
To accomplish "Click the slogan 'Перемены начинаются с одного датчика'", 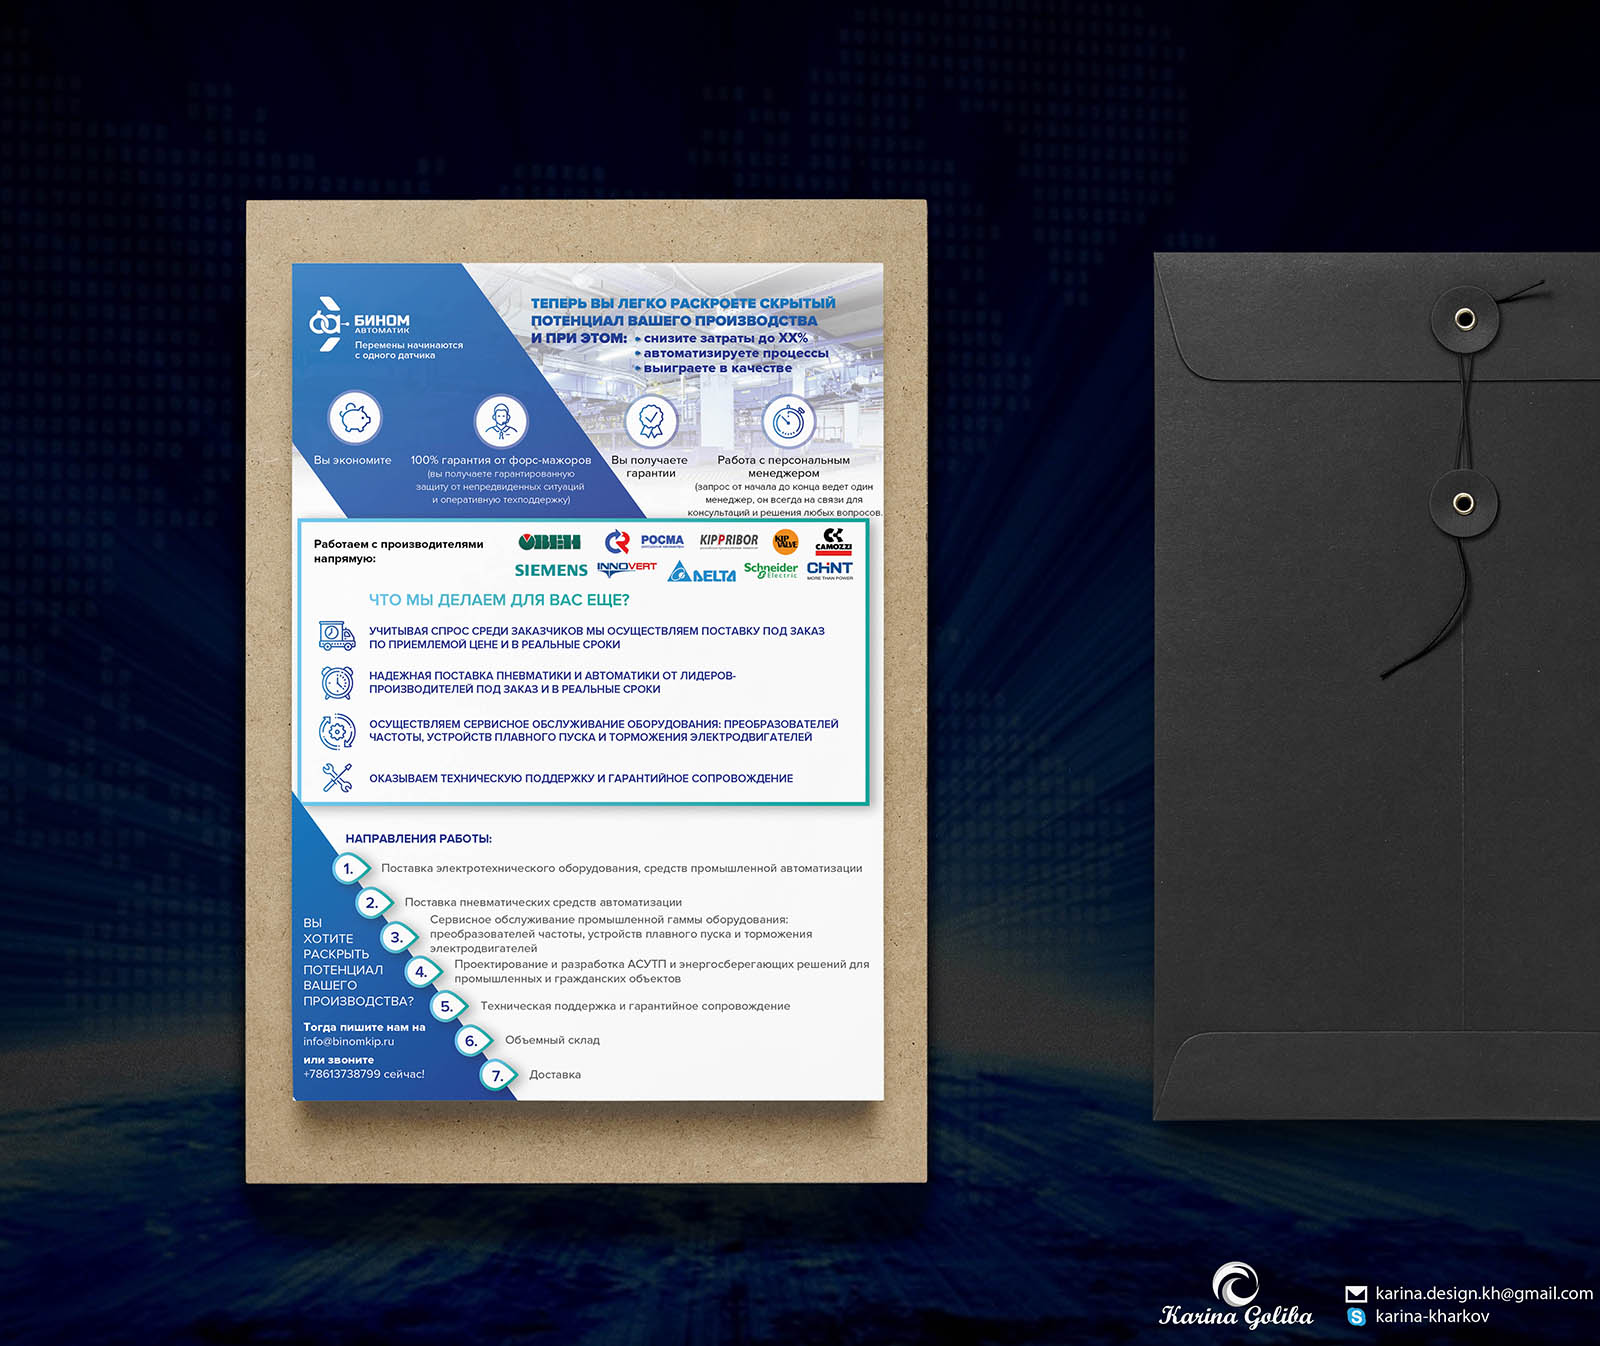I will pos(409,350).
